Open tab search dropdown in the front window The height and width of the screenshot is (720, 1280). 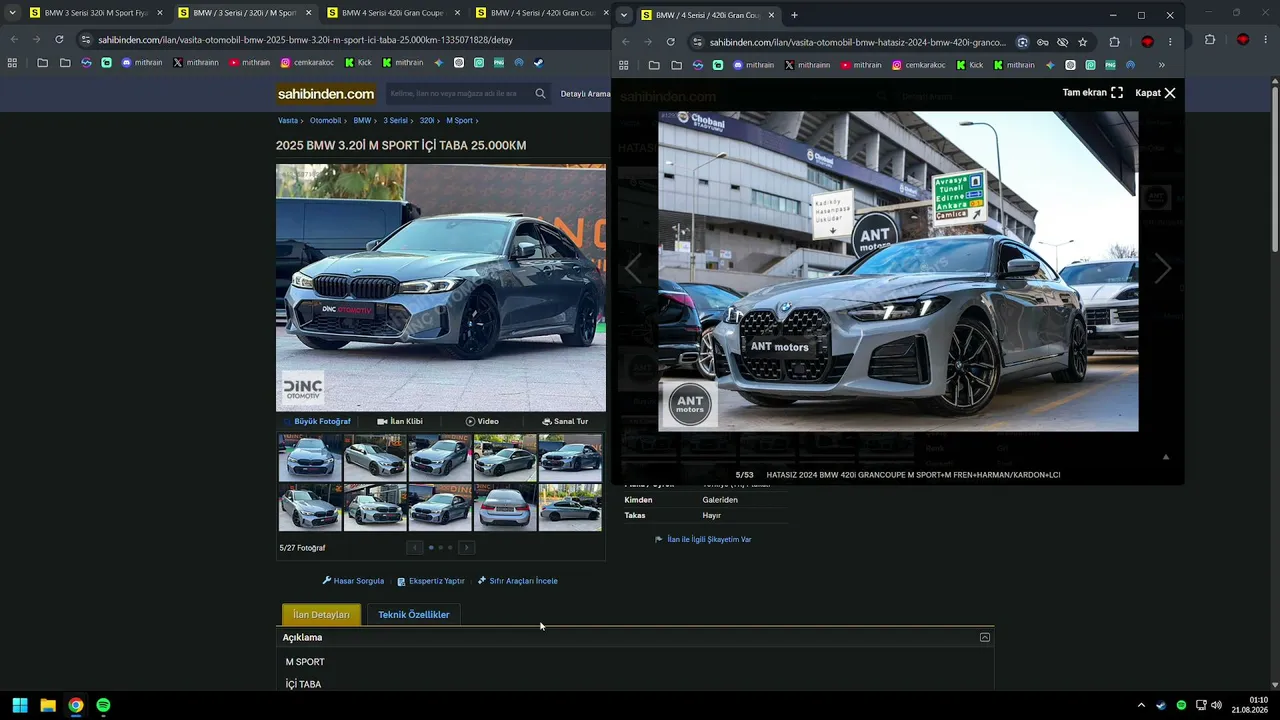point(624,15)
